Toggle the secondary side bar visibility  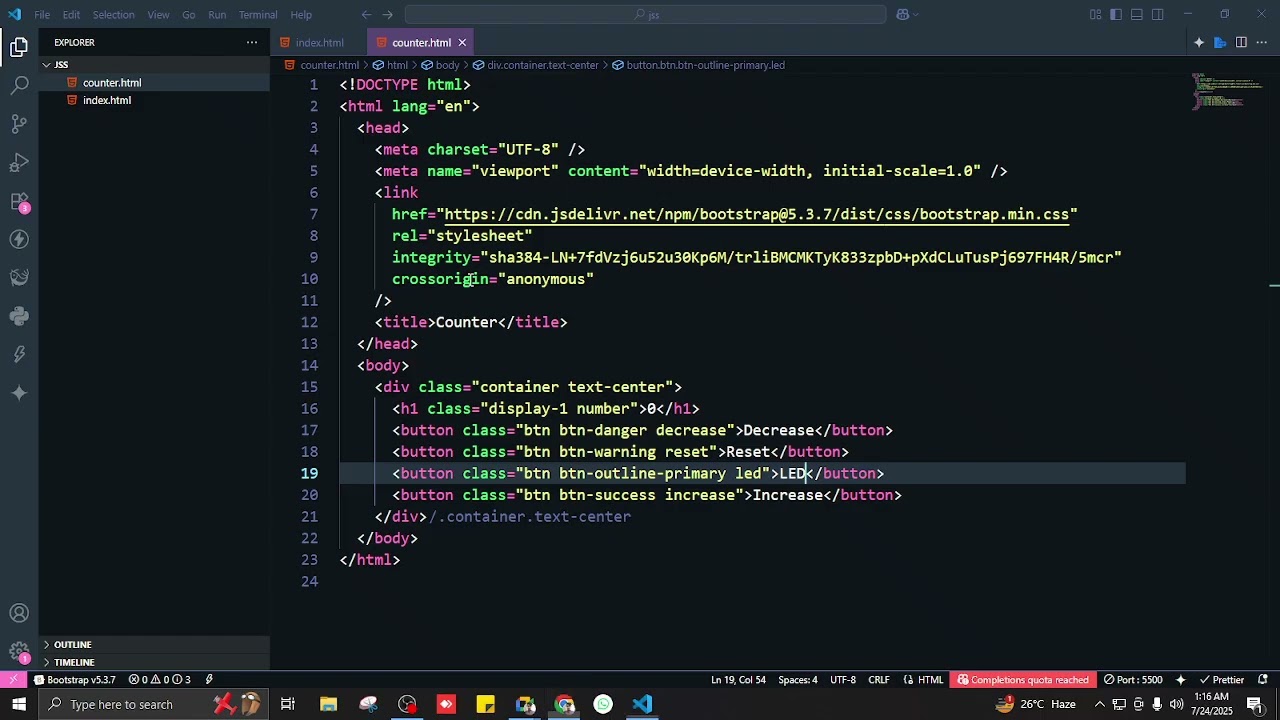1157,14
